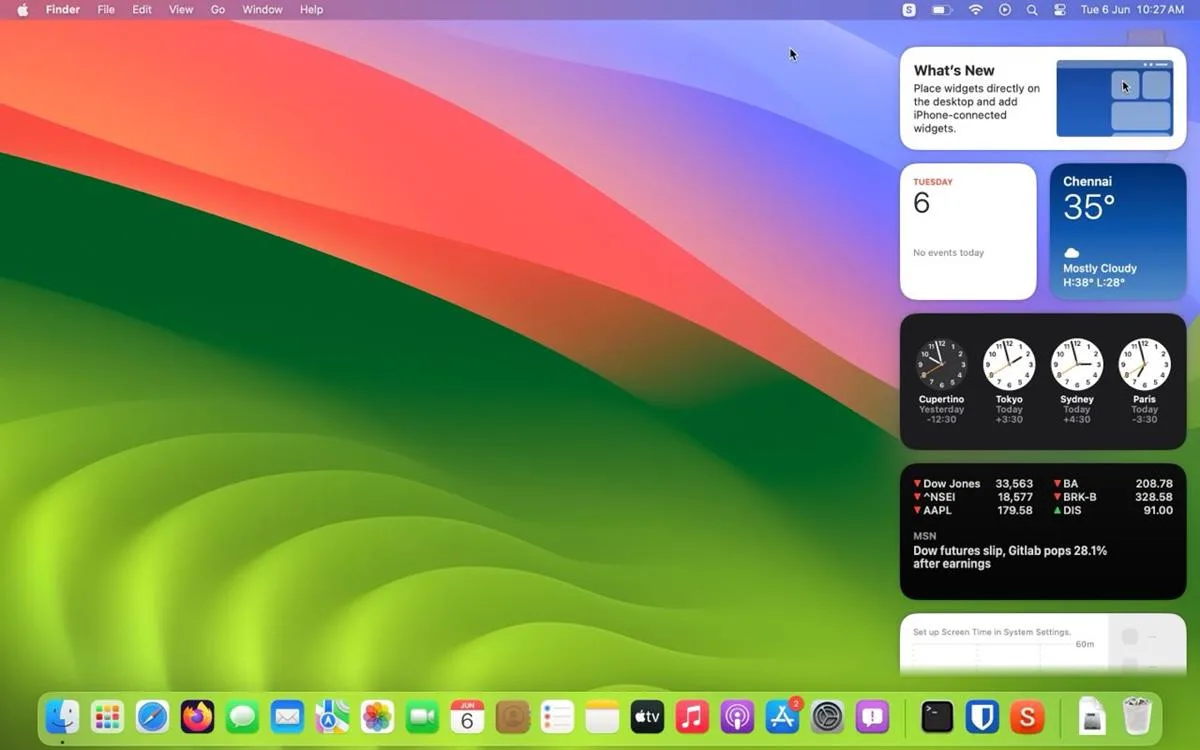1200x750 pixels.
Task: Click the What's New widget preview image
Action: point(1115,98)
